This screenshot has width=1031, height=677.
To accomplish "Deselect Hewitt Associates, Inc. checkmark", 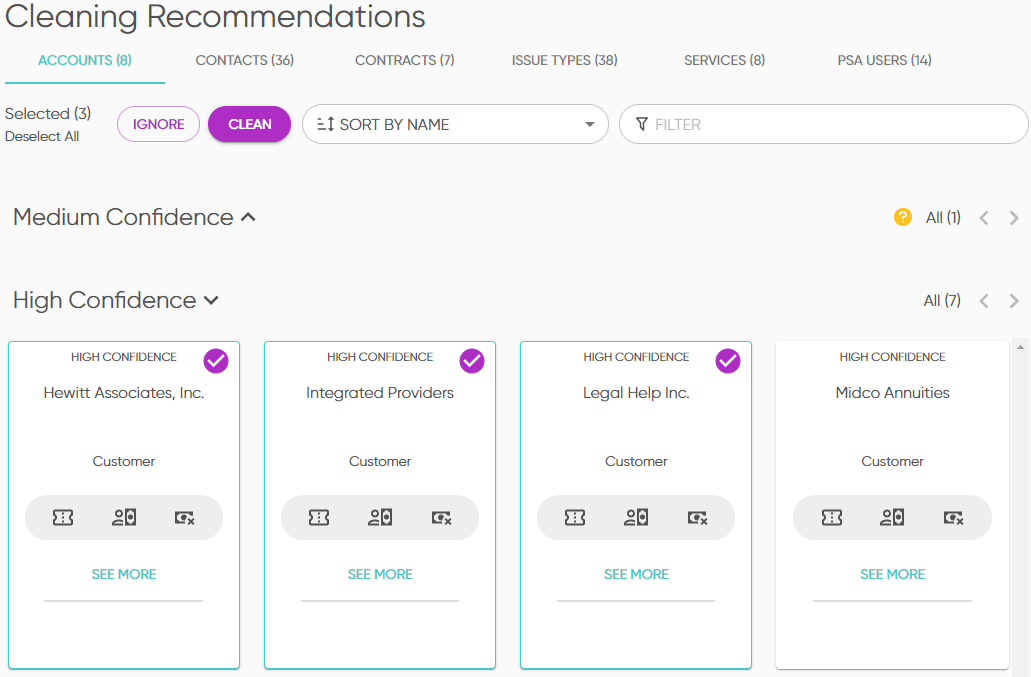I will pos(216,361).
